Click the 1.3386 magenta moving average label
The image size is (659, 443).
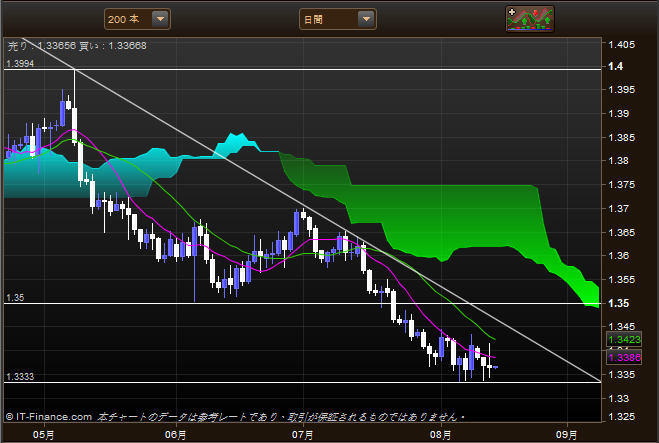pos(624,357)
